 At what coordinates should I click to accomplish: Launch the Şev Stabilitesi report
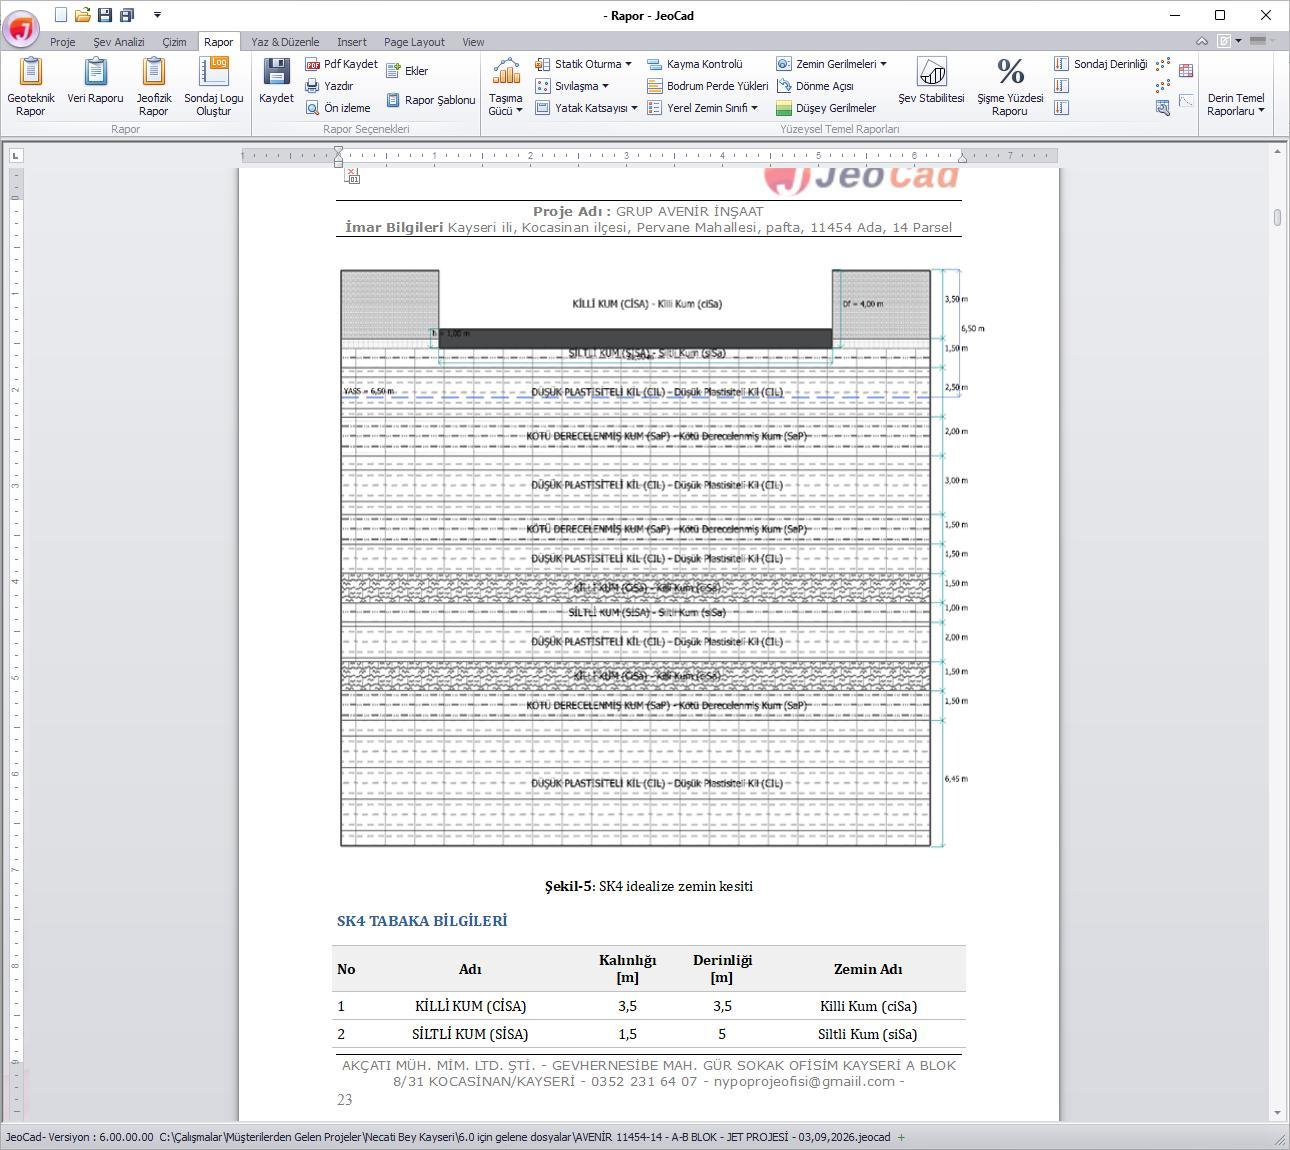pyautogui.click(x=931, y=80)
